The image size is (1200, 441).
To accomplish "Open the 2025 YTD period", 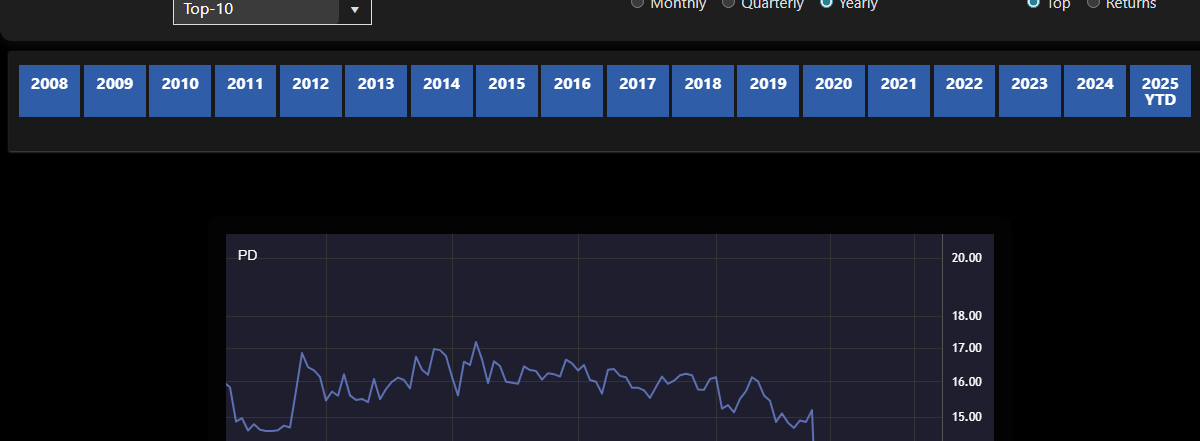I will [1160, 91].
